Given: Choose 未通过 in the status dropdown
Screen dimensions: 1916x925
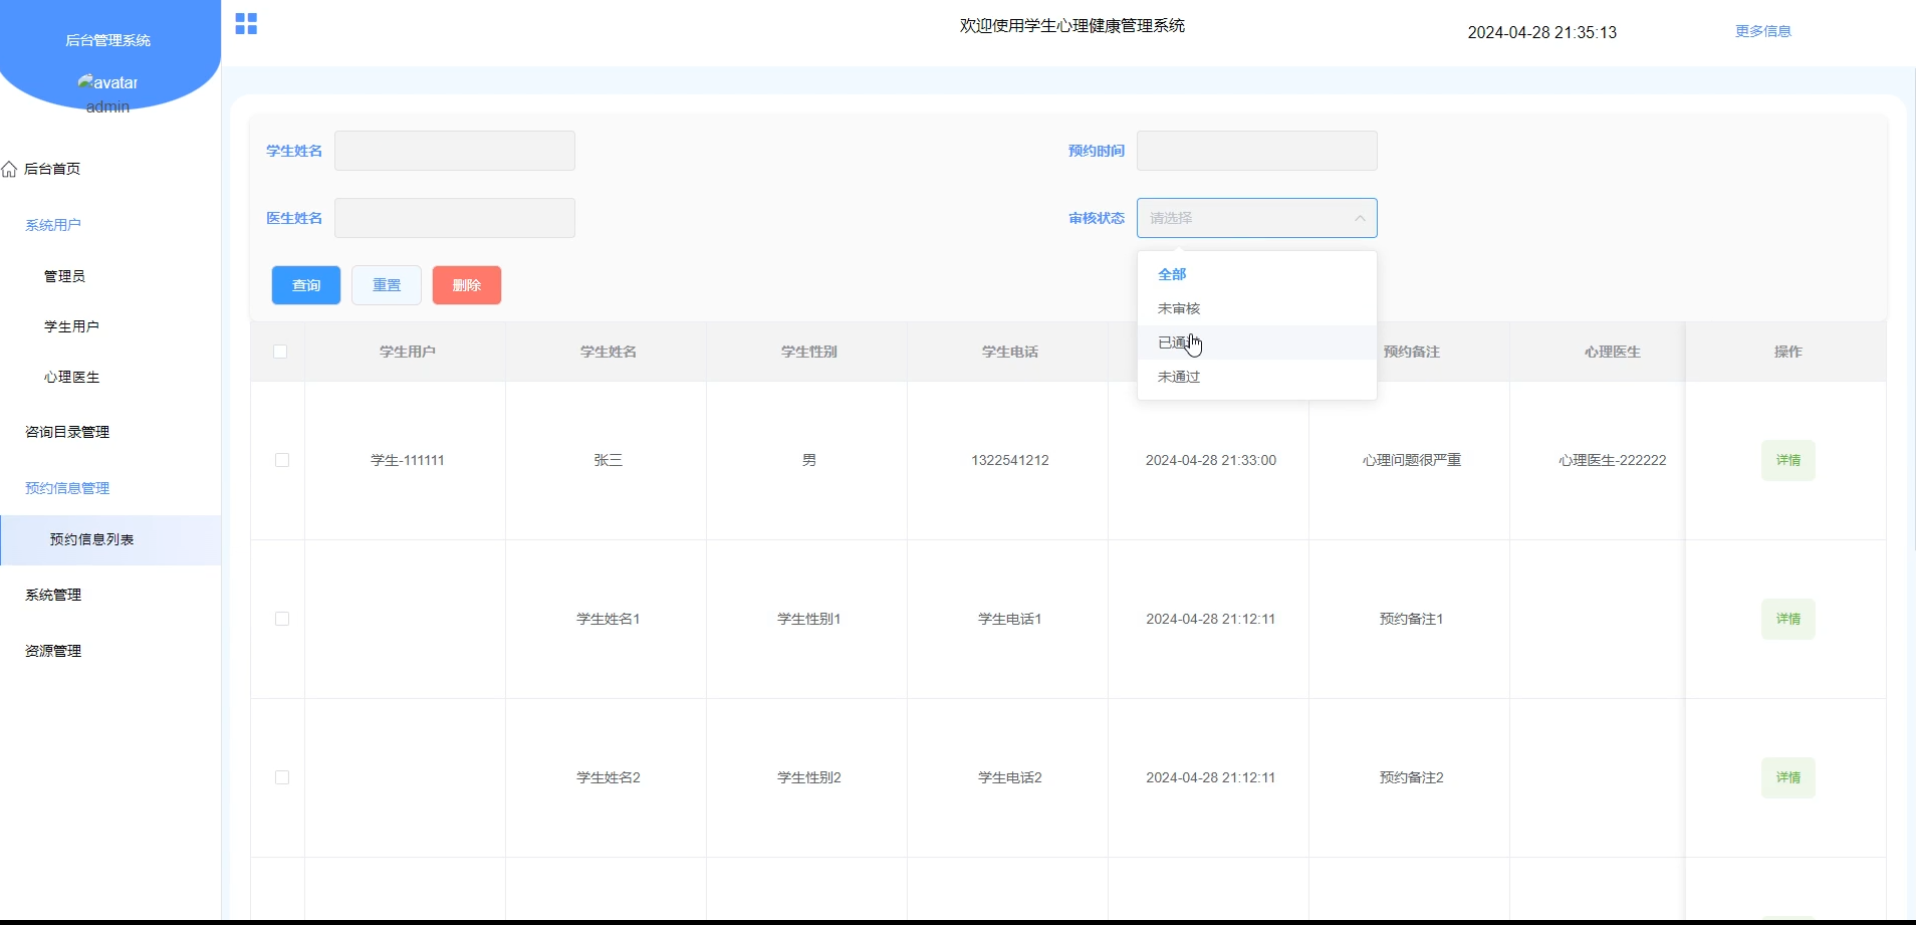Looking at the screenshot, I should click(1257, 376).
